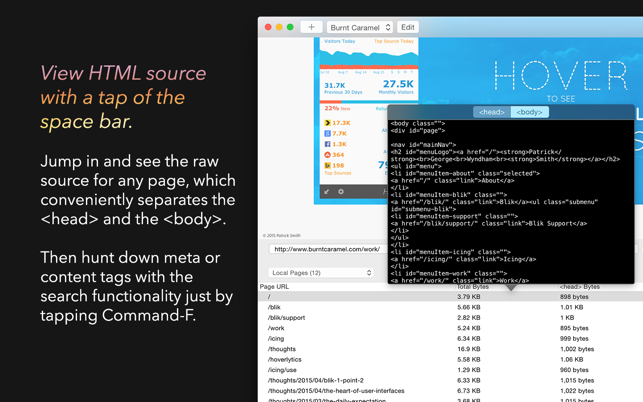This screenshot has width=643, height=402.
Task: Click the Edit button in the toolbar
Action: 408,27
